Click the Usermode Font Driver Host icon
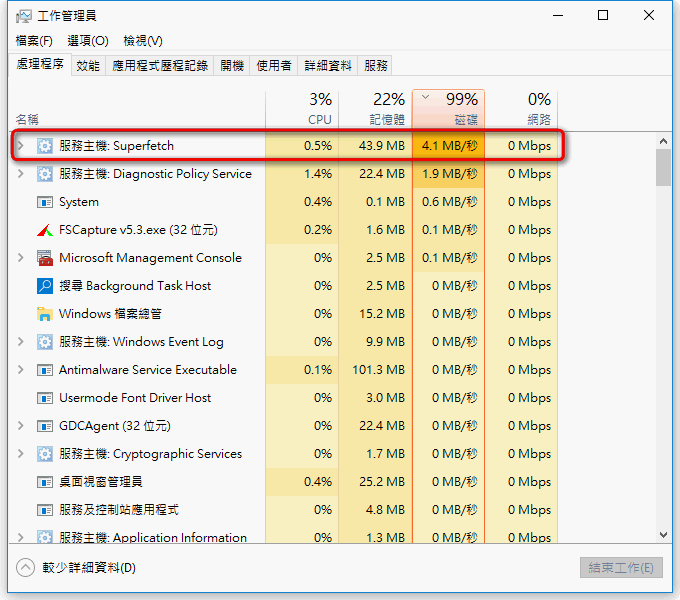The width and height of the screenshot is (680, 600). (45, 398)
